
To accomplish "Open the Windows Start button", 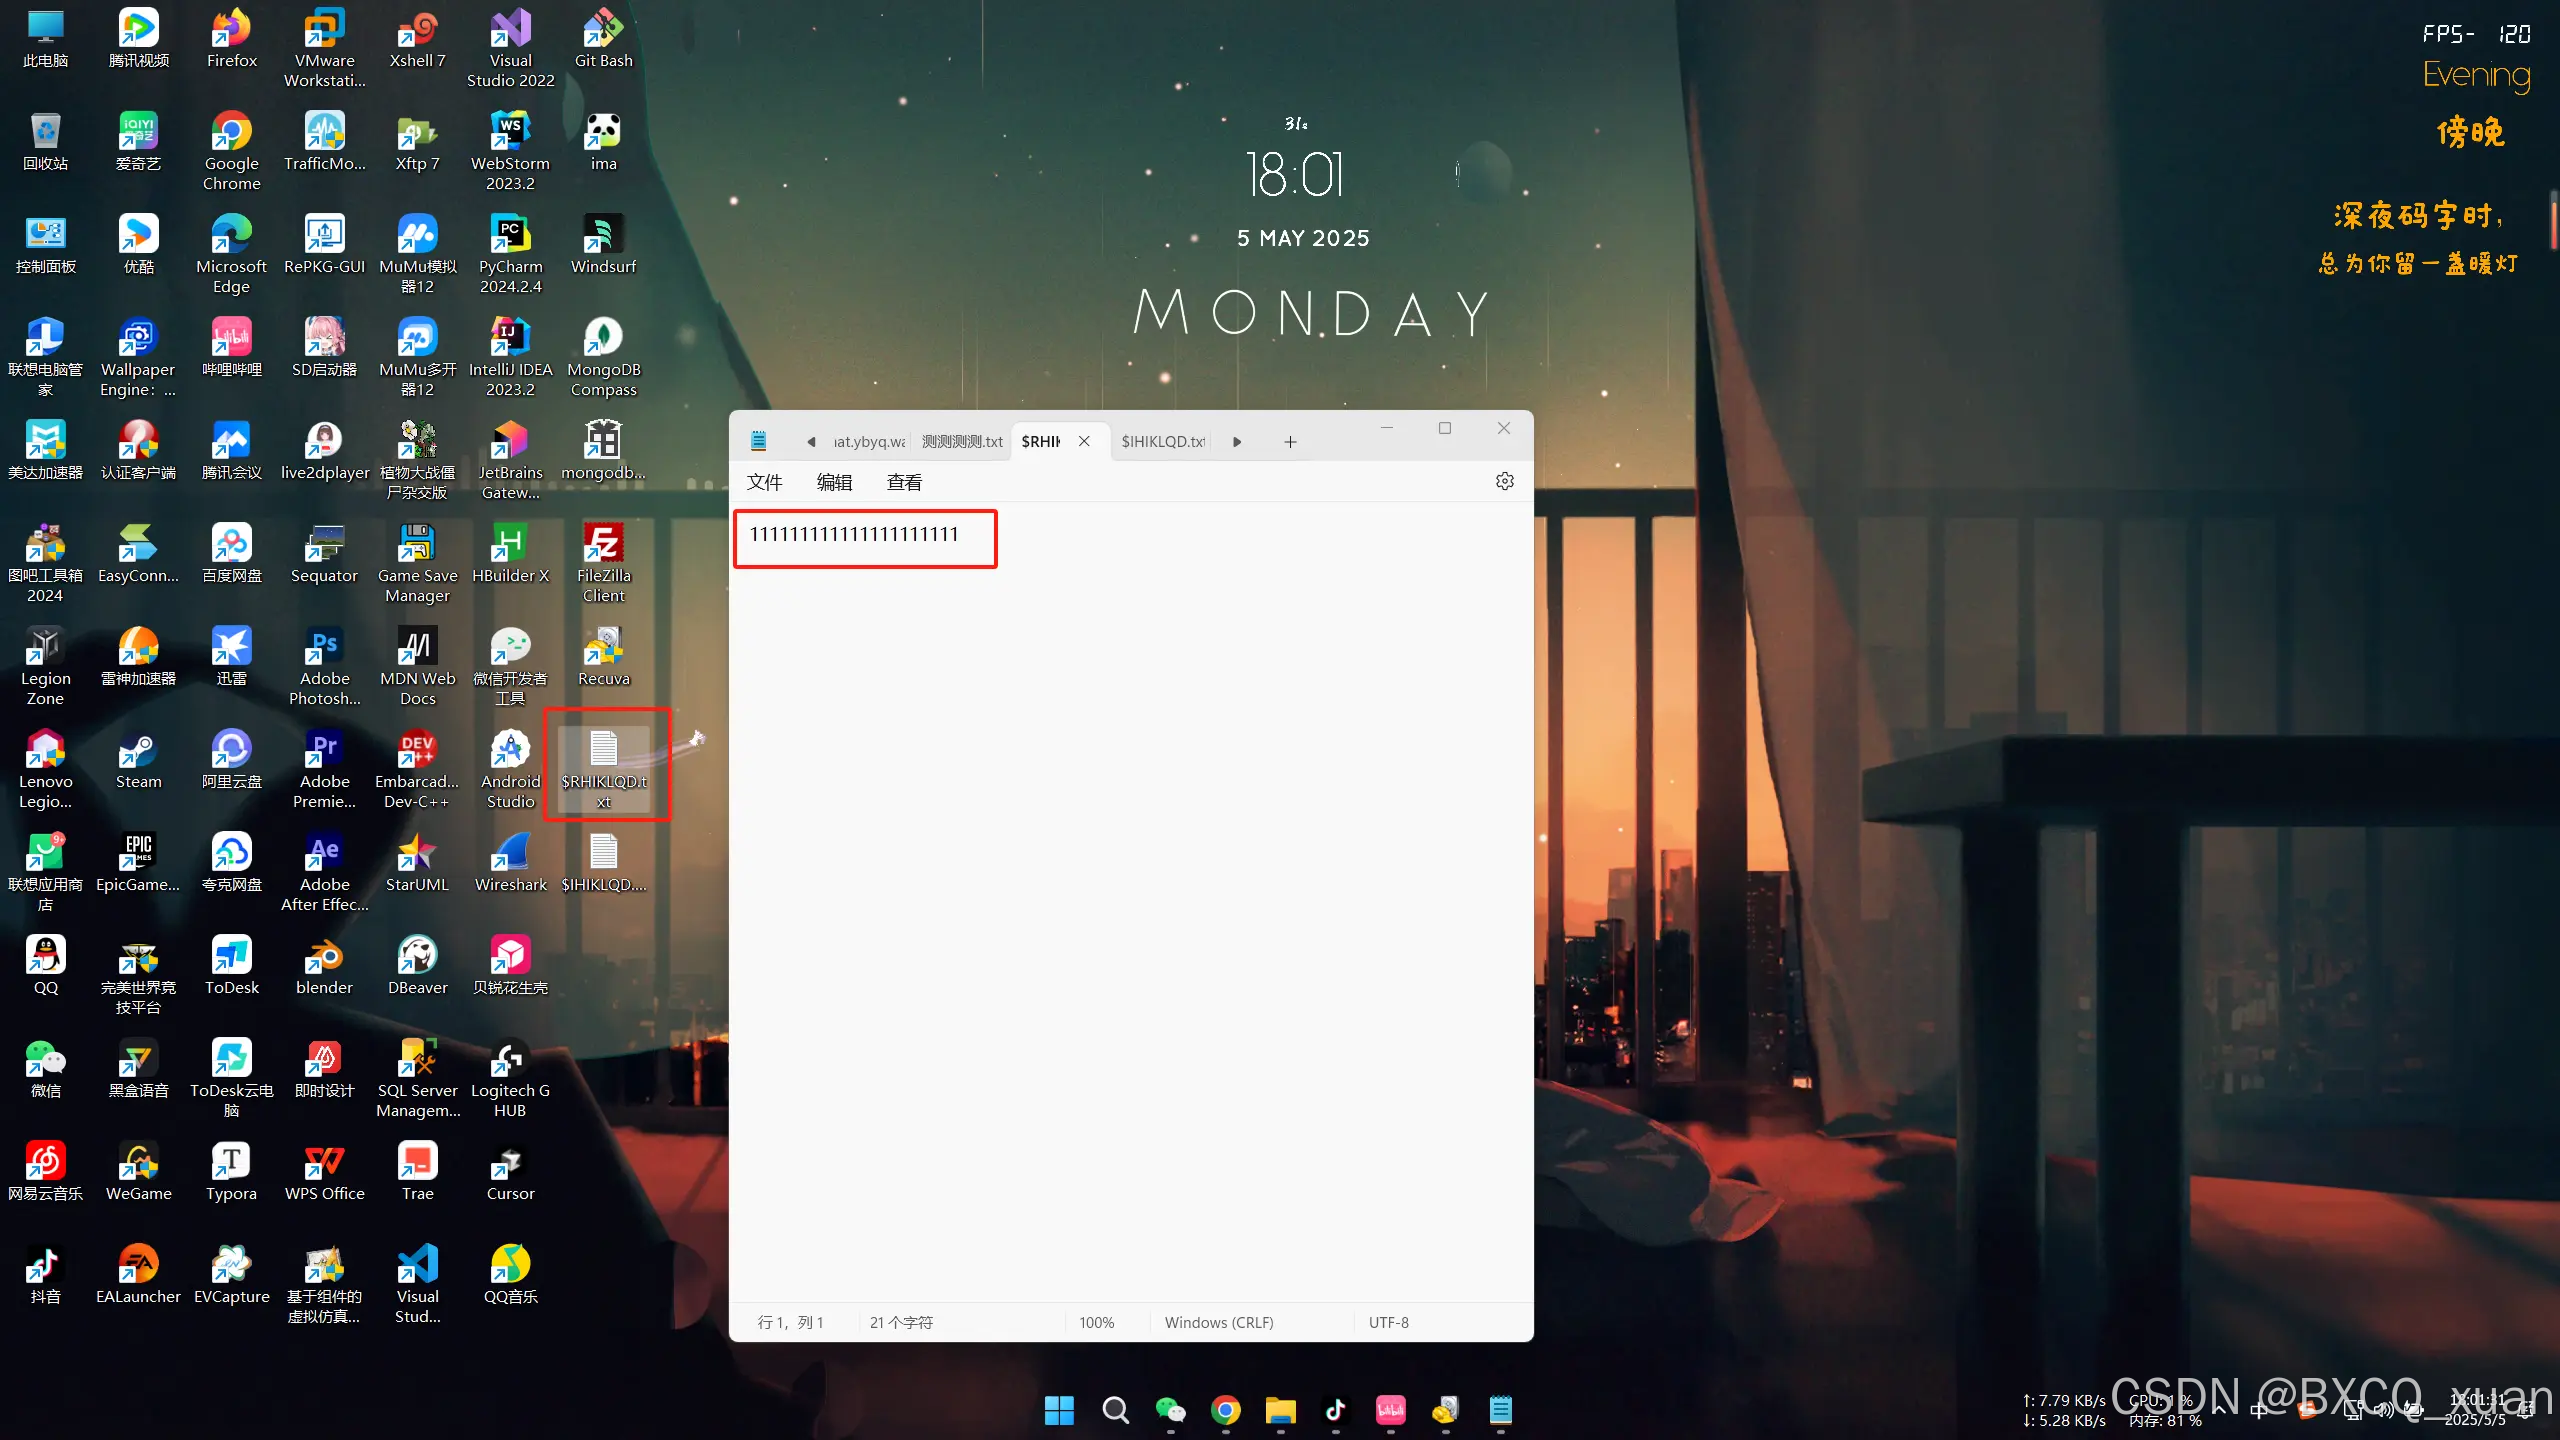I will [1059, 1410].
